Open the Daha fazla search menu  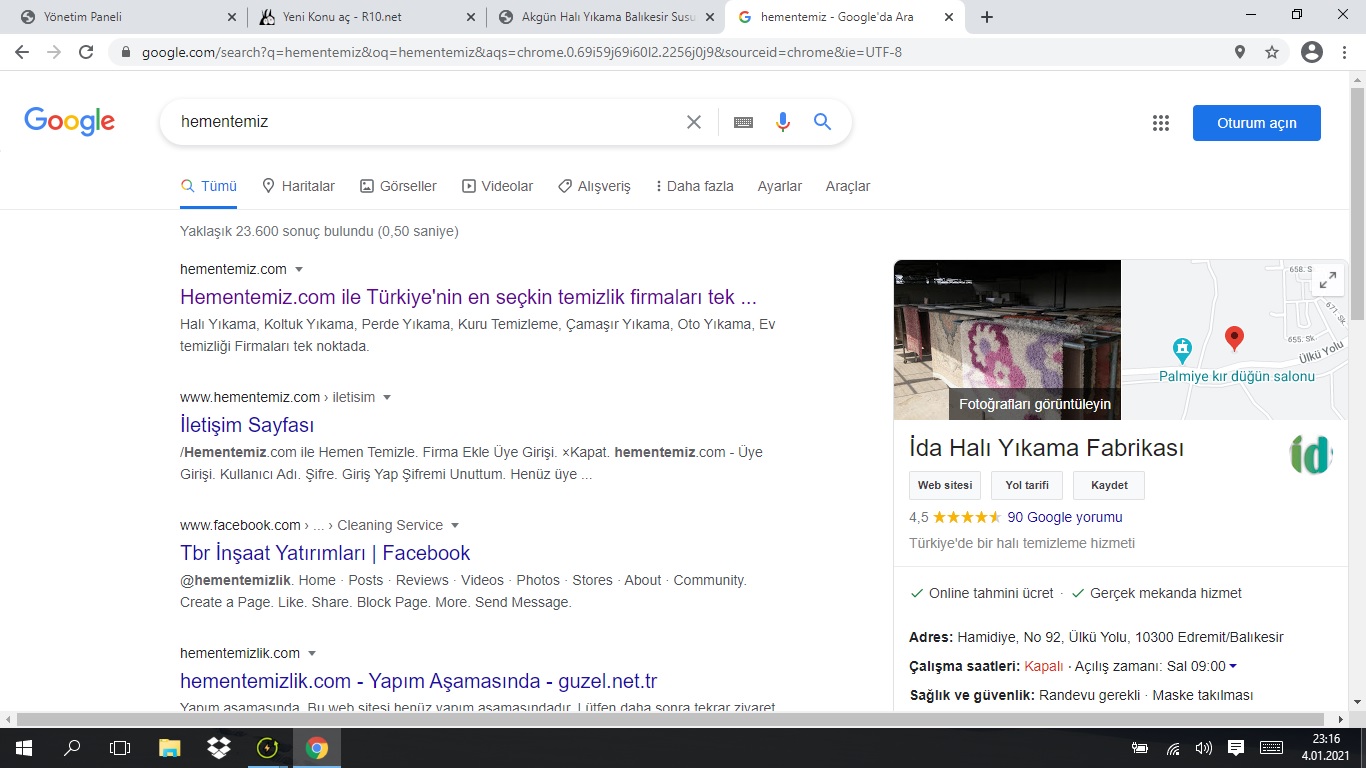point(694,186)
